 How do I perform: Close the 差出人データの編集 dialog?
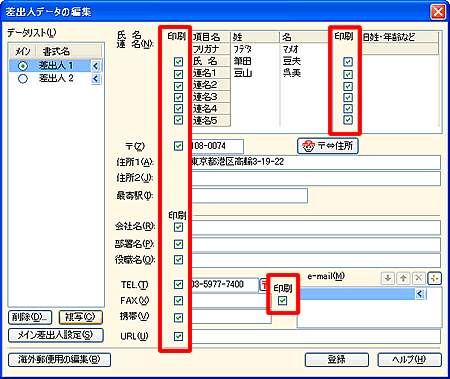click(x=438, y=12)
